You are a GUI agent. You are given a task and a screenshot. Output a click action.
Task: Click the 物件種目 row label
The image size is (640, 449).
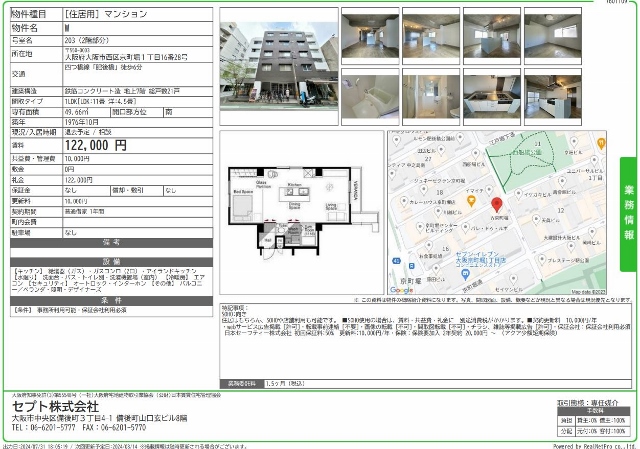(29, 14)
